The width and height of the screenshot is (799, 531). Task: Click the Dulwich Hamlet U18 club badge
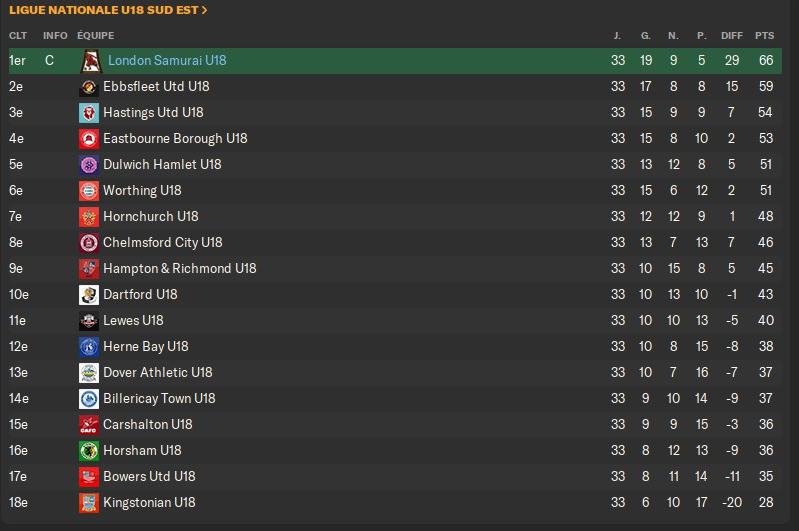pyautogui.click(x=88, y=165)
